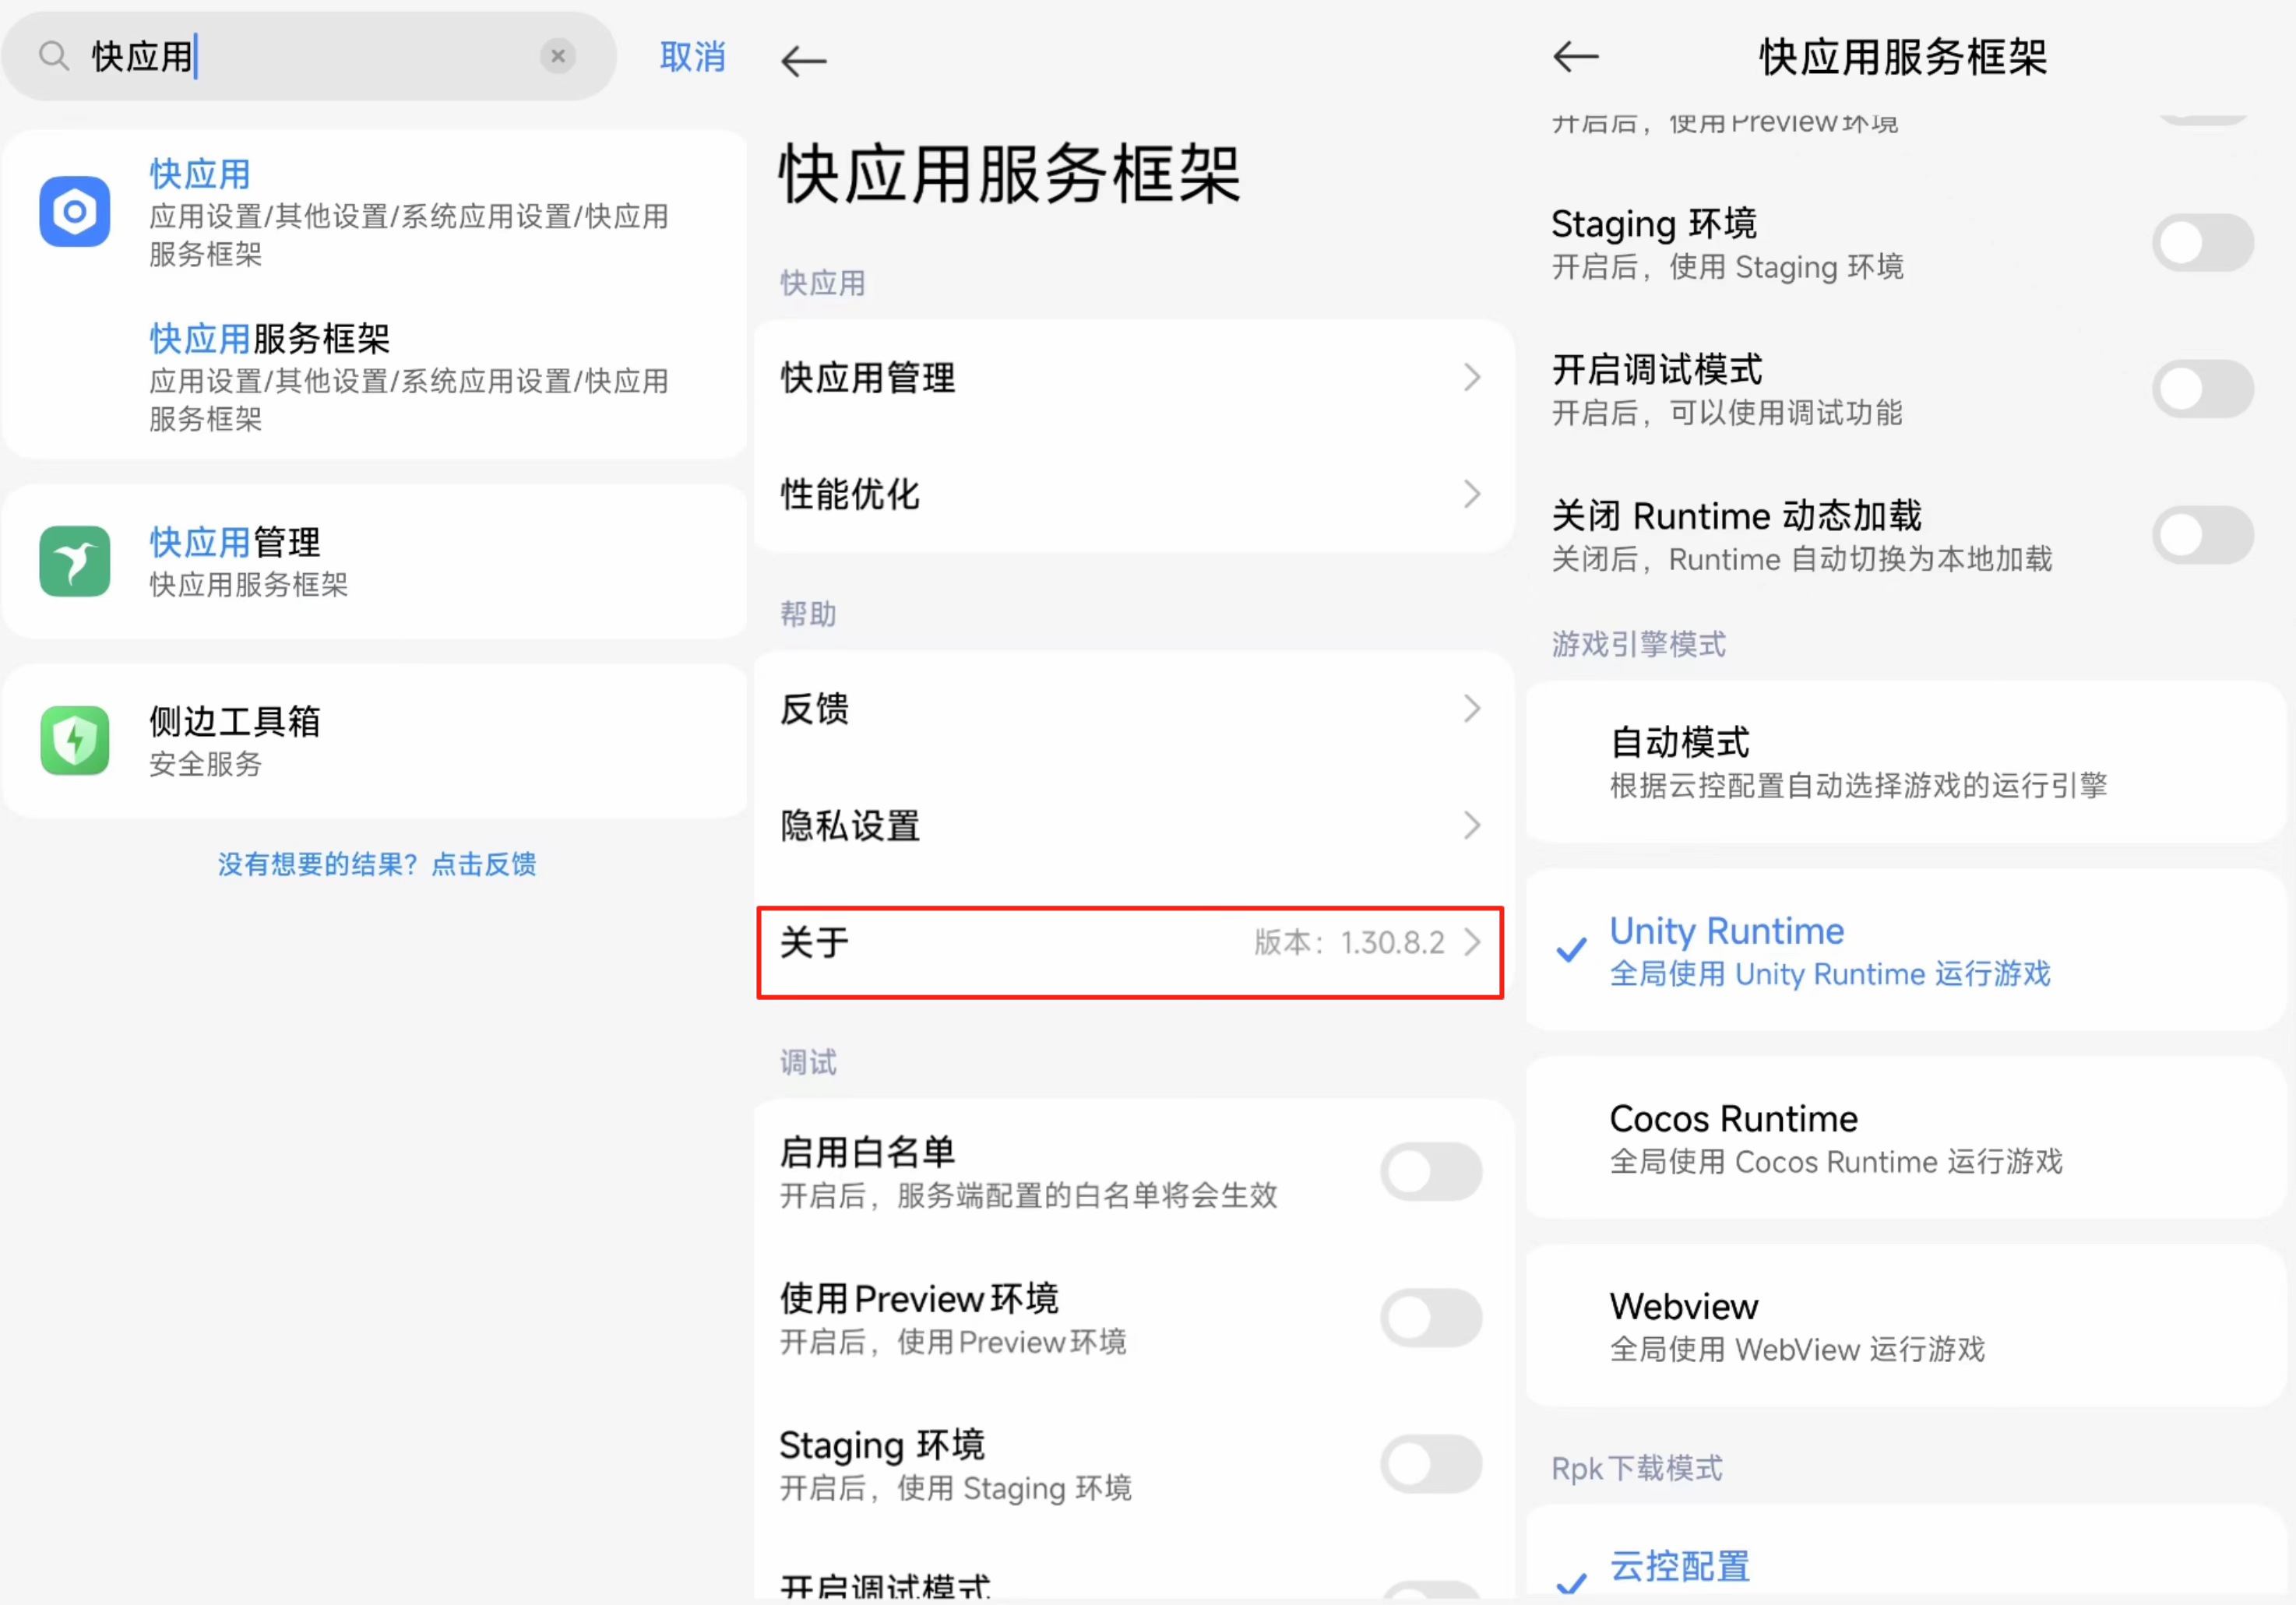Open 性能优化 menu entry

[x=1133, y=494]
